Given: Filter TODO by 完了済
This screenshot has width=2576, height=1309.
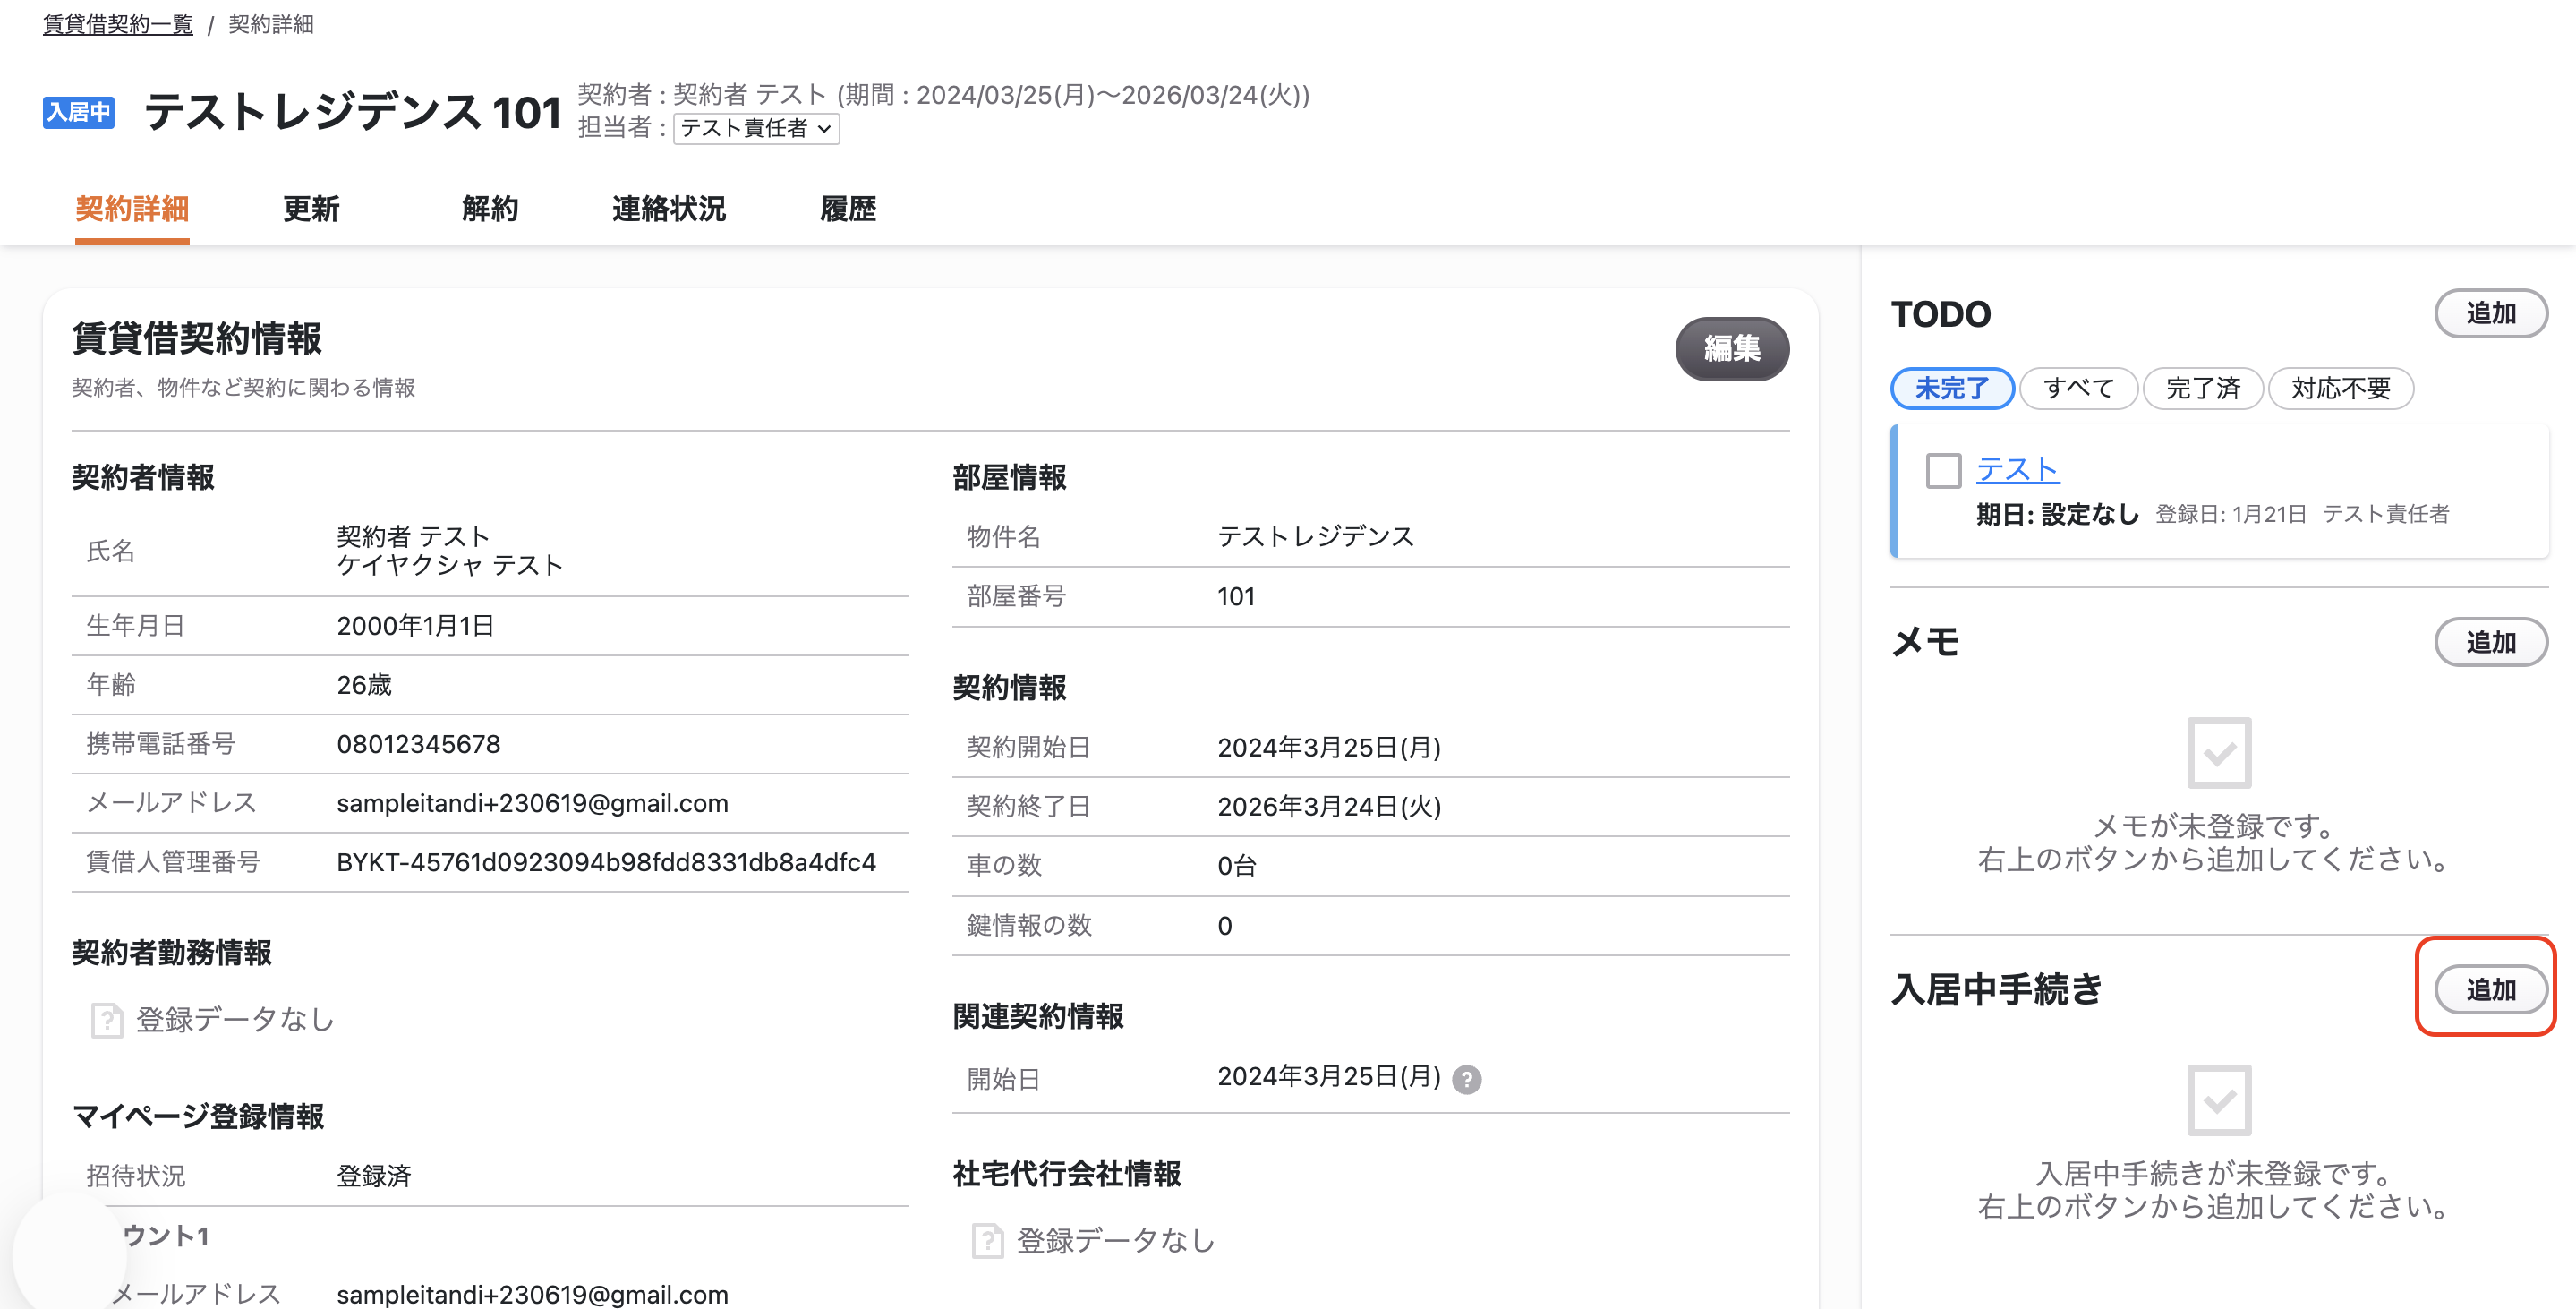Looking at the screenshot, I should tap(2202, 388).
